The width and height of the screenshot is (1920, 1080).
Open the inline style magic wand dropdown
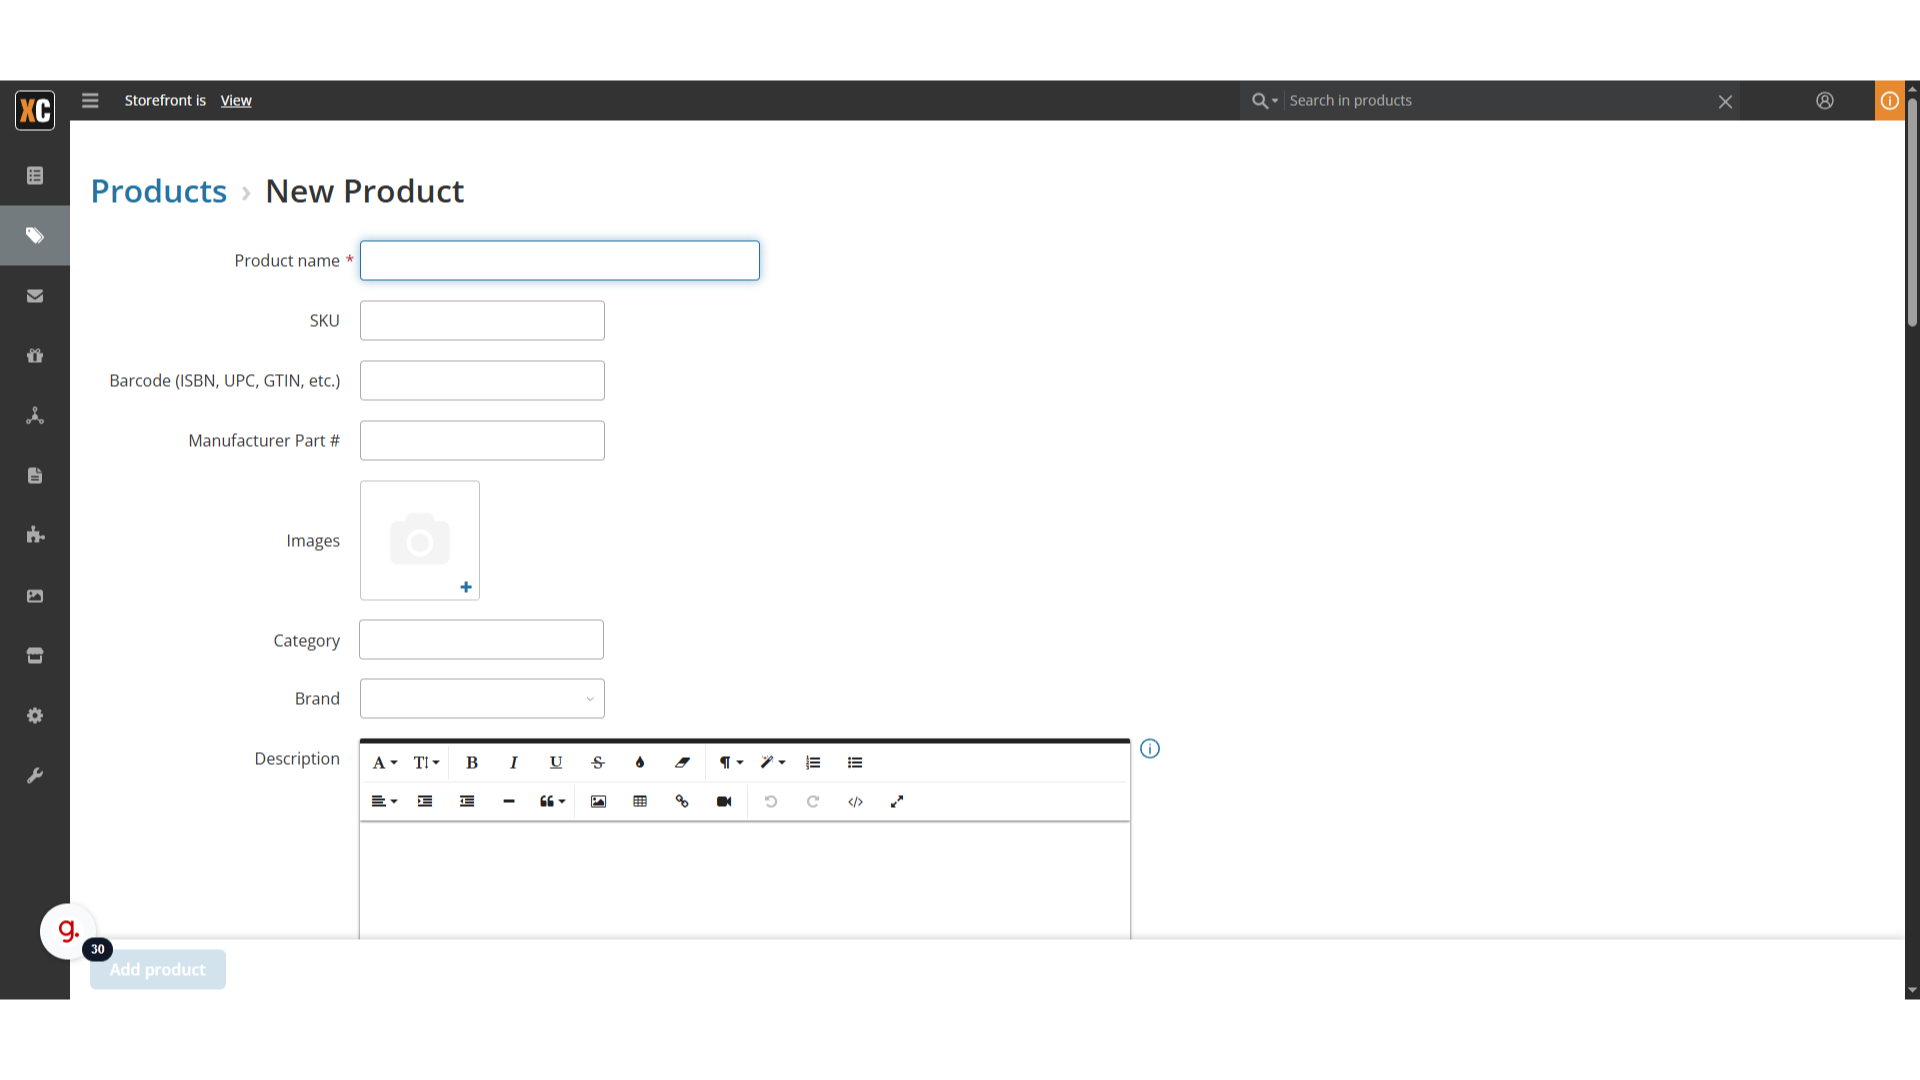coord(773,763)
